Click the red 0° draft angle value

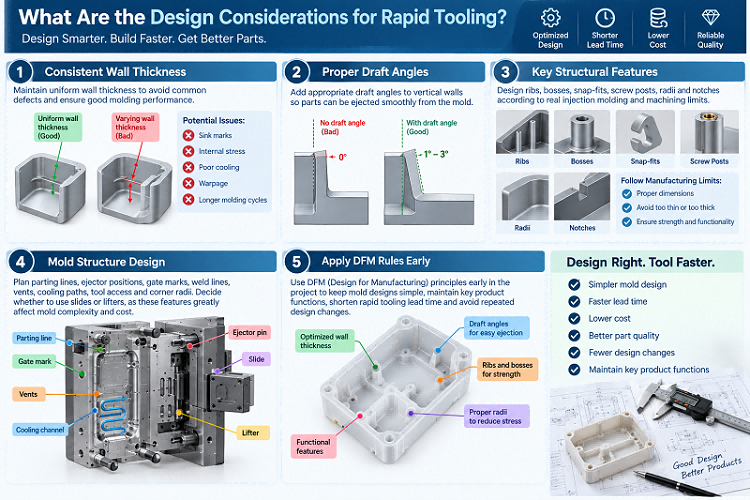pos(342,157)
